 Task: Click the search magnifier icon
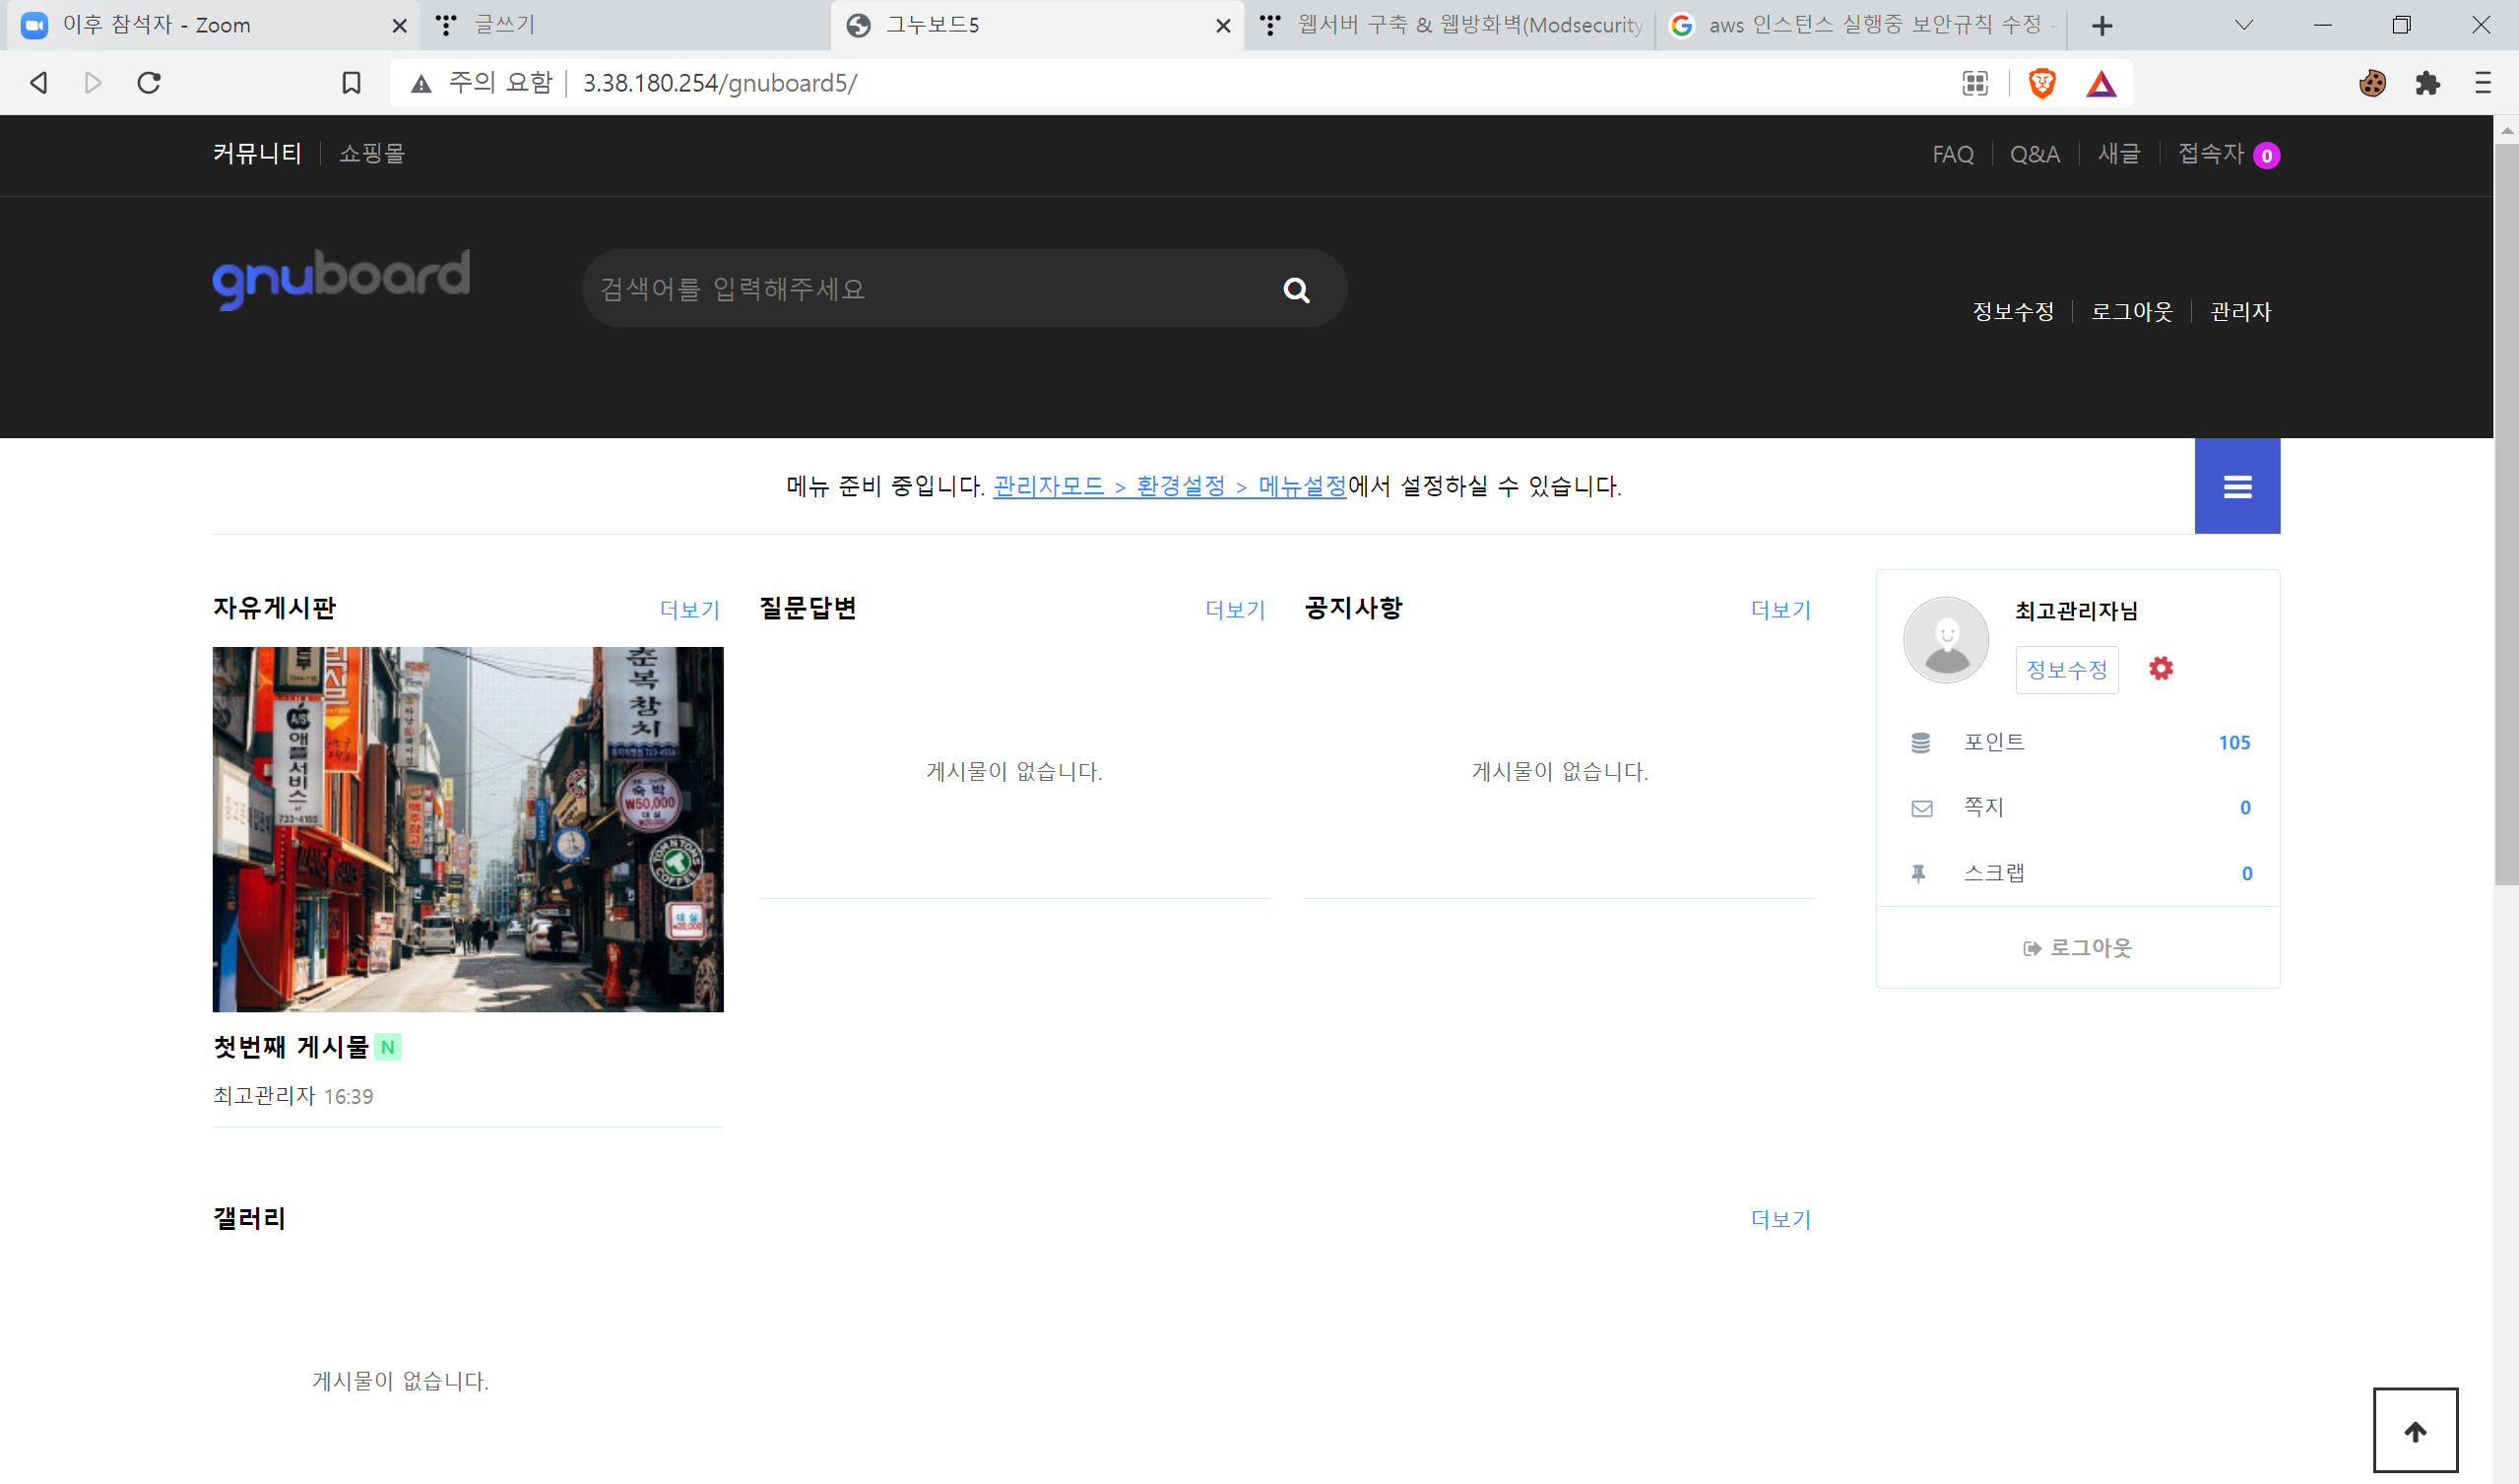tap(1296, 290)
